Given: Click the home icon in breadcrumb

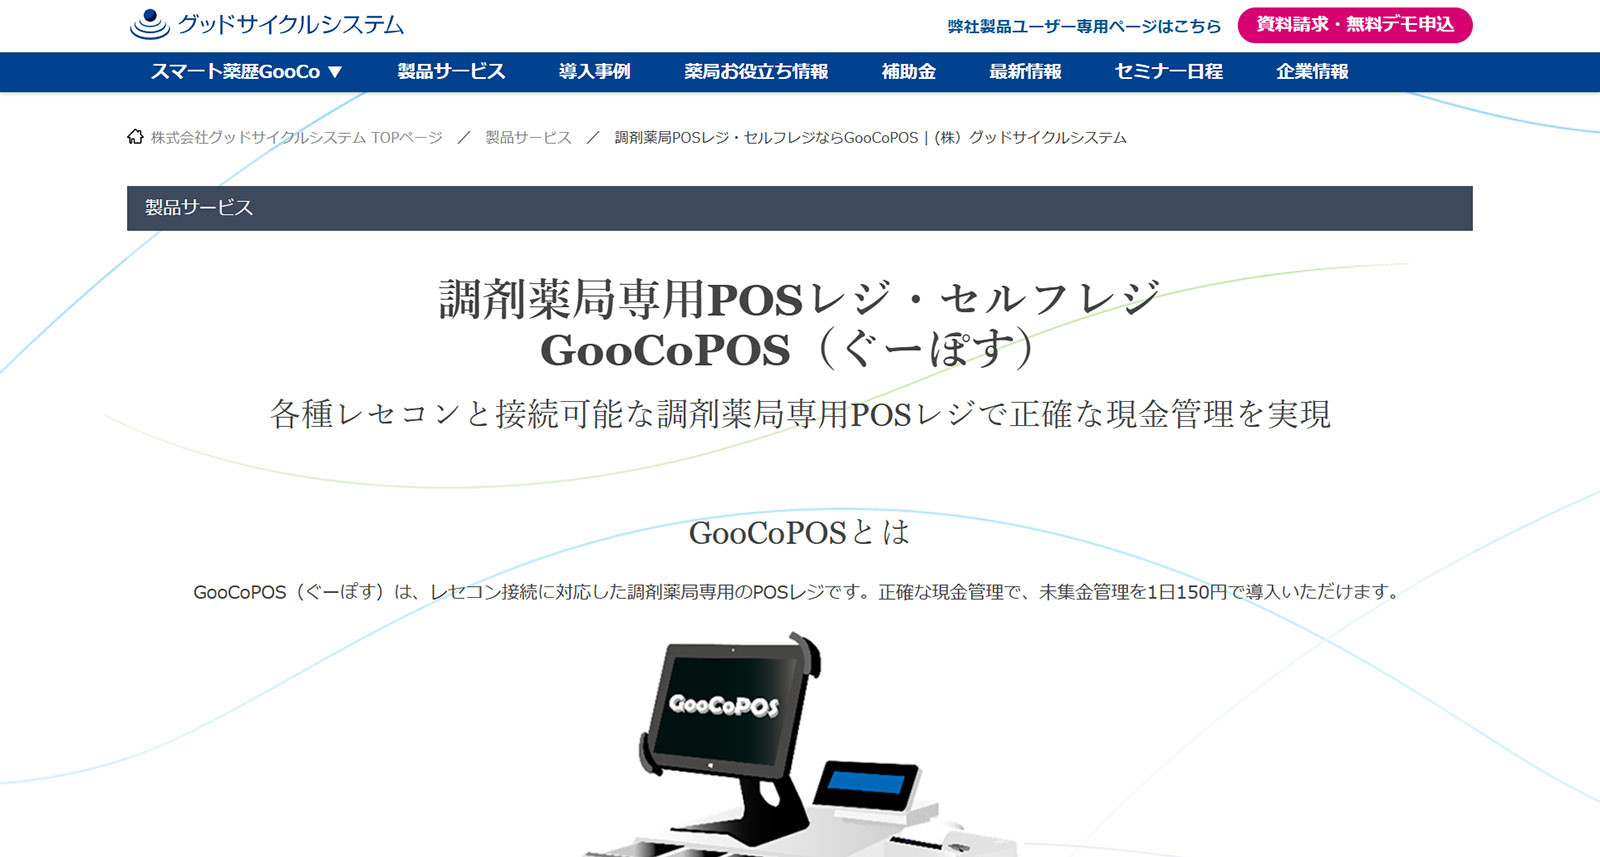Looking at the screenshot, I should (135, 137).
